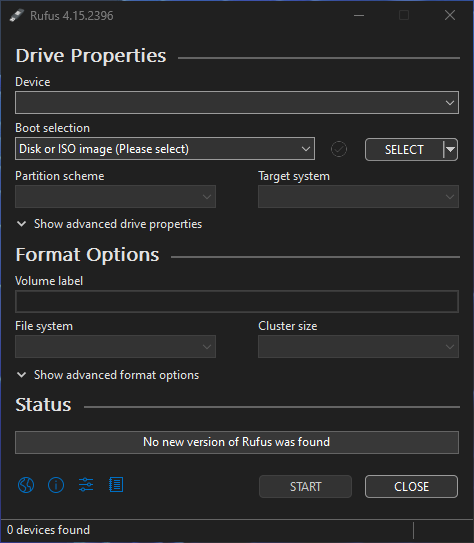Viewport: 474px width, 543px height.
Task: Click the Volume label input field
Action: click(237, 302)
